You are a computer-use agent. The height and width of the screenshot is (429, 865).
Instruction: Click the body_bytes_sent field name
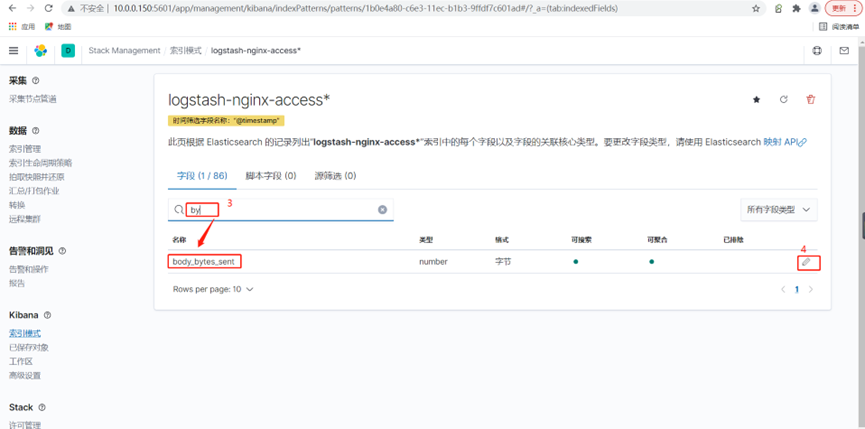pyautogui.click(x=204, y=262)
